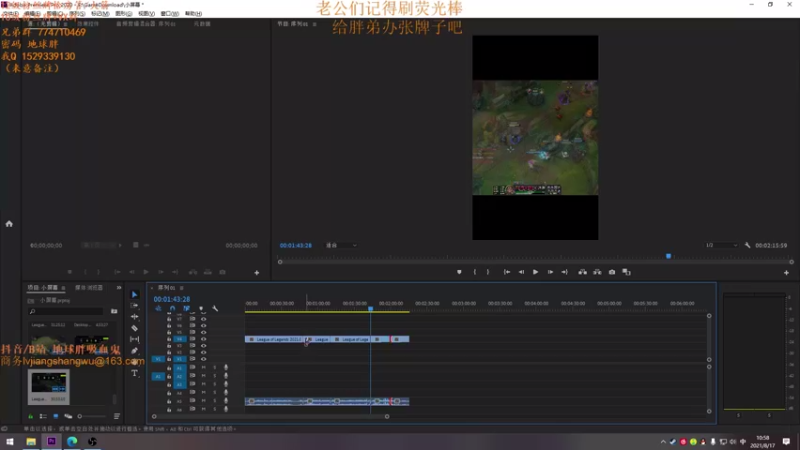Open the Edit menu
This screenshot has height=450, width=800.
click(32, 14)
